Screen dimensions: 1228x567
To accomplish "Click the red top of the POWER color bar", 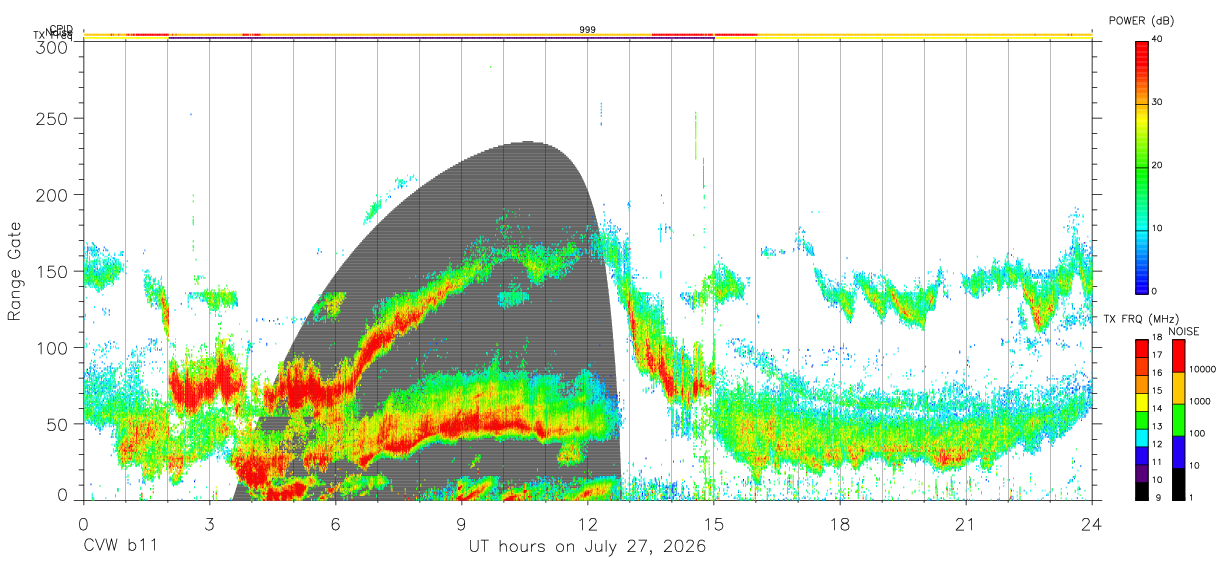I will point(1141,46).
